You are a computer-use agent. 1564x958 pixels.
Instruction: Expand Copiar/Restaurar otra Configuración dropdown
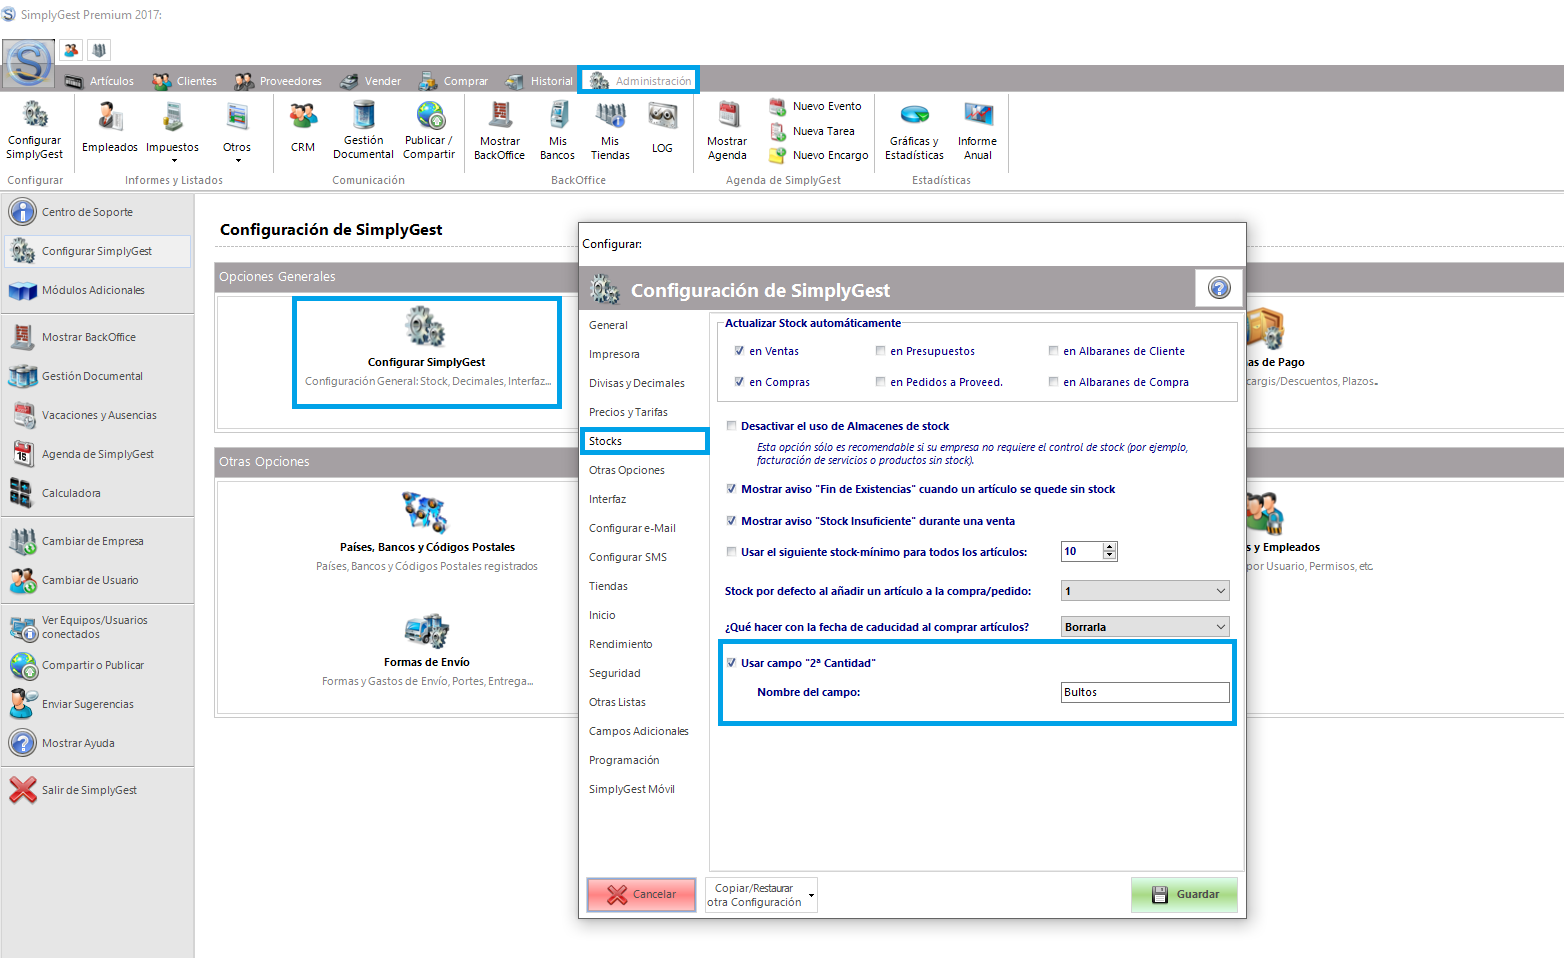(811, 895)
